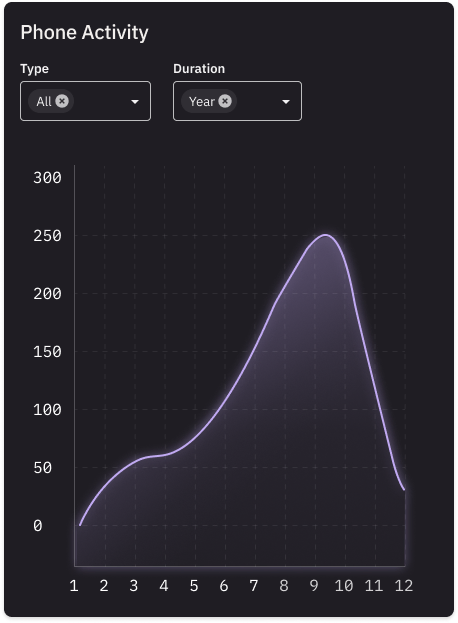Click the Phone Activity heading
The width and height of the screenshot is (458, 623).
(85, 32)
